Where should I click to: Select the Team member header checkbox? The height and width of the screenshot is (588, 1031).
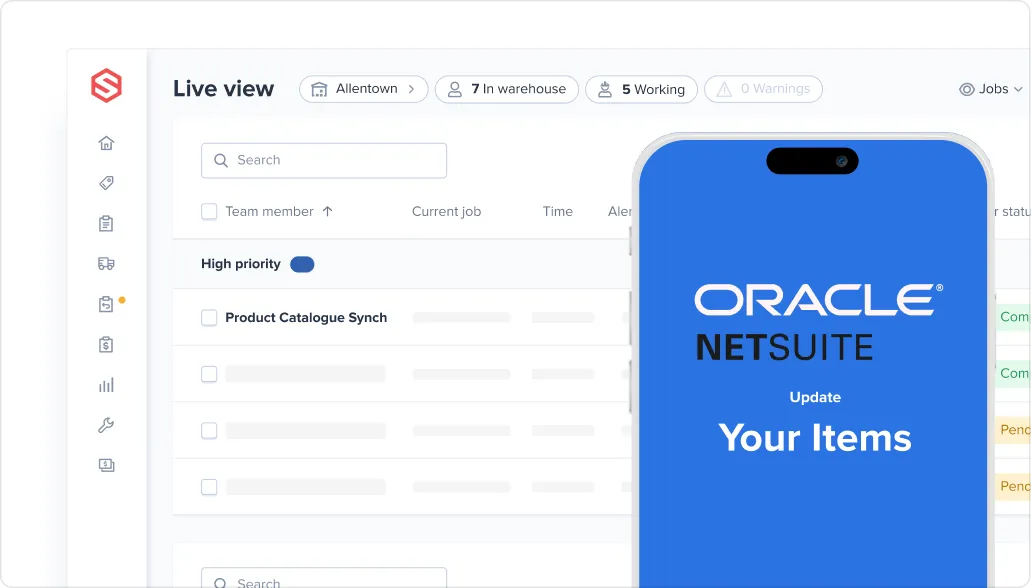click(x=209, y=211)
